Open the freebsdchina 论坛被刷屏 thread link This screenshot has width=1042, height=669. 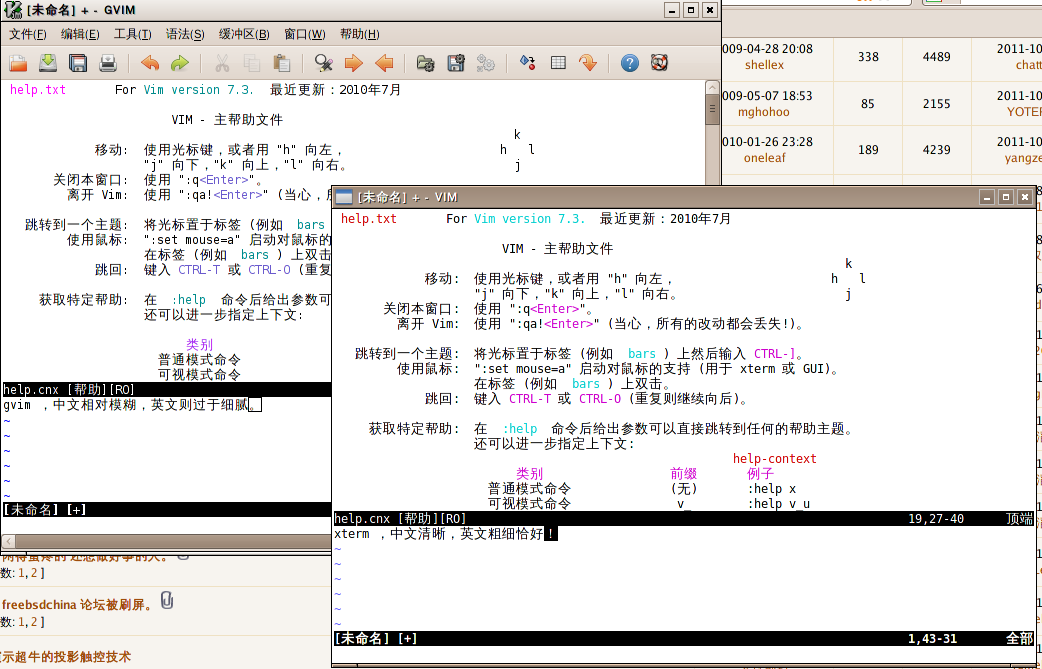click(x=78, y=605)
